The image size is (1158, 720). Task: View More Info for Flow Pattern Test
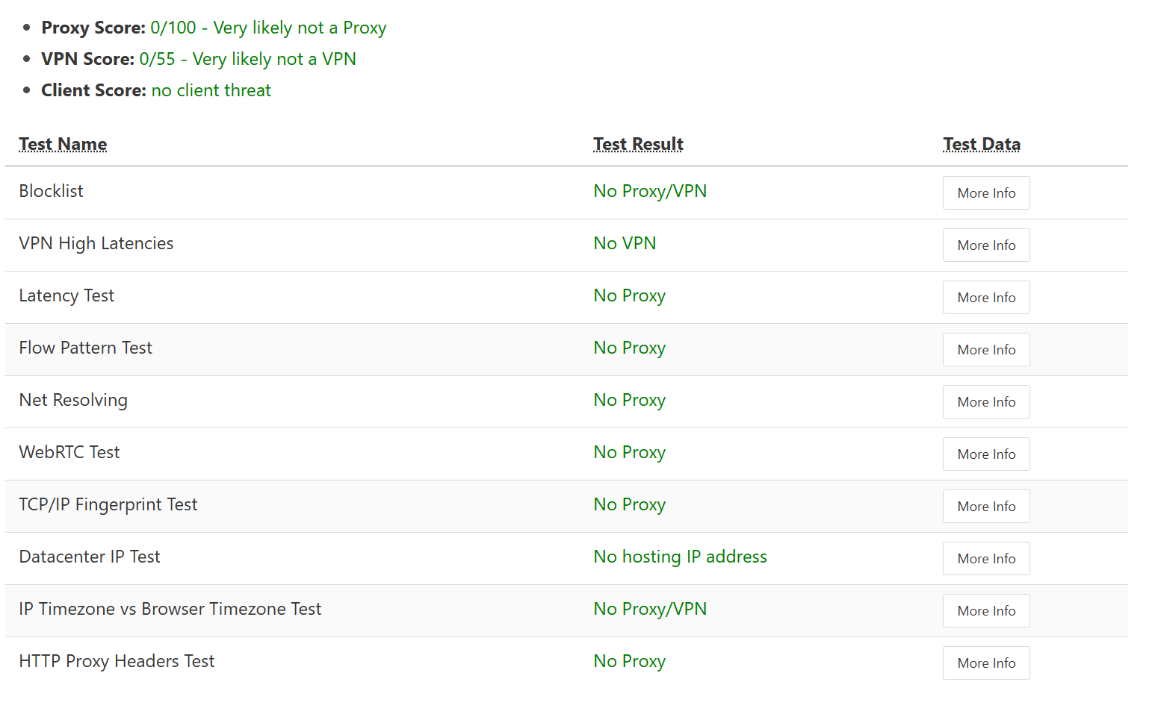coord(986,349)
